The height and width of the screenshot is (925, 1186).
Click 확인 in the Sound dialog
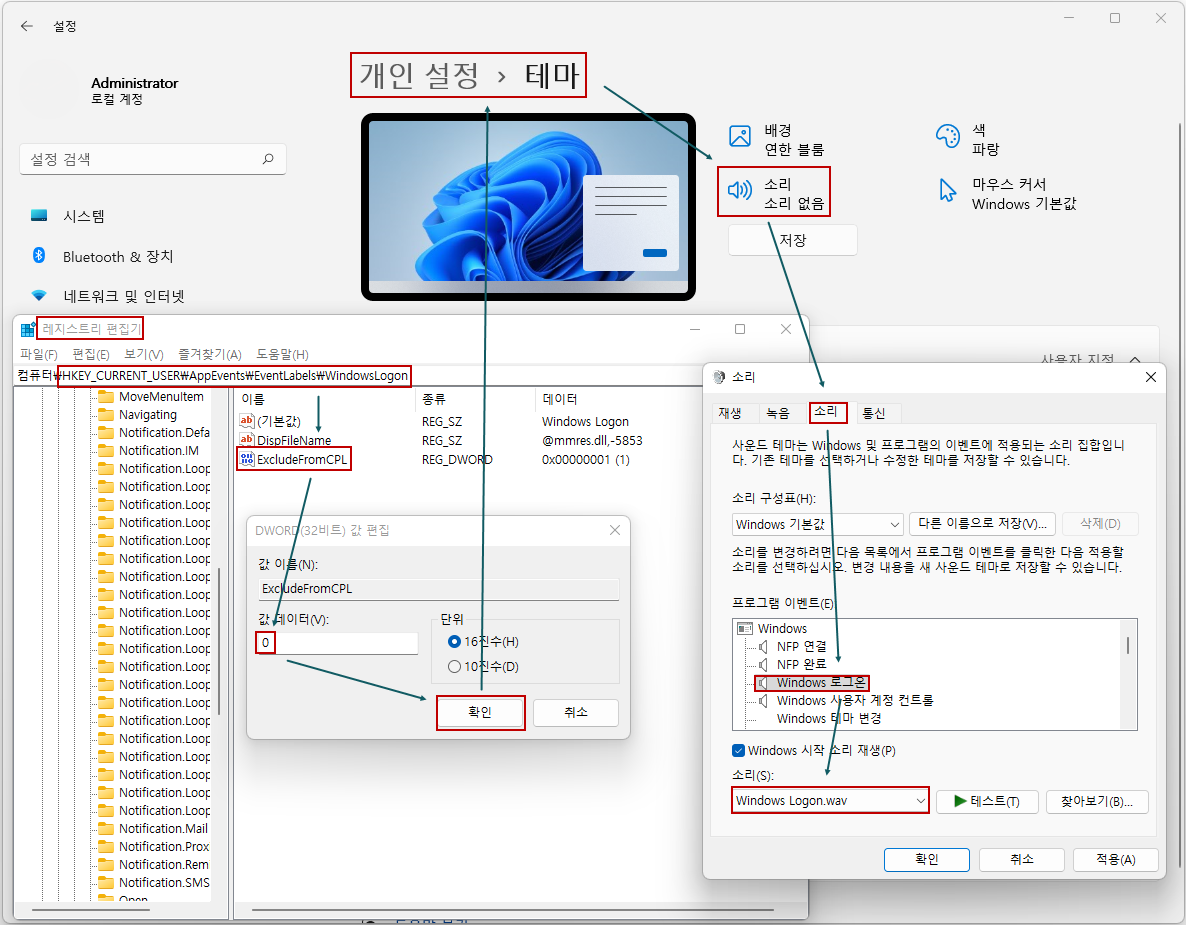927,859
